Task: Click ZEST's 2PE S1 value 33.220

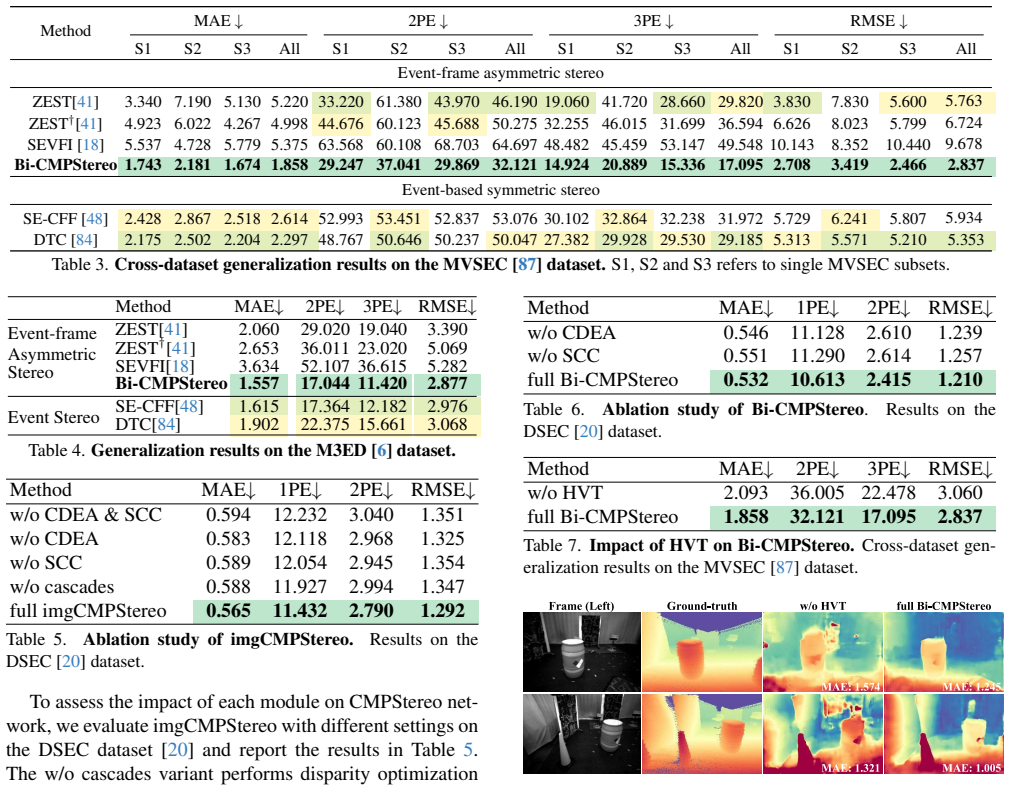Action: pyautogui.click(x=341, y=102)
